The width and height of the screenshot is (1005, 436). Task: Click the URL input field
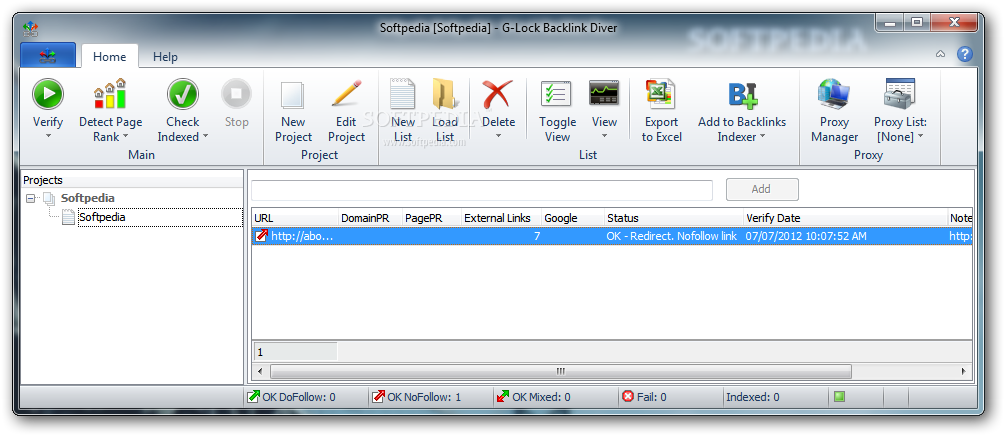click(482, 190)
